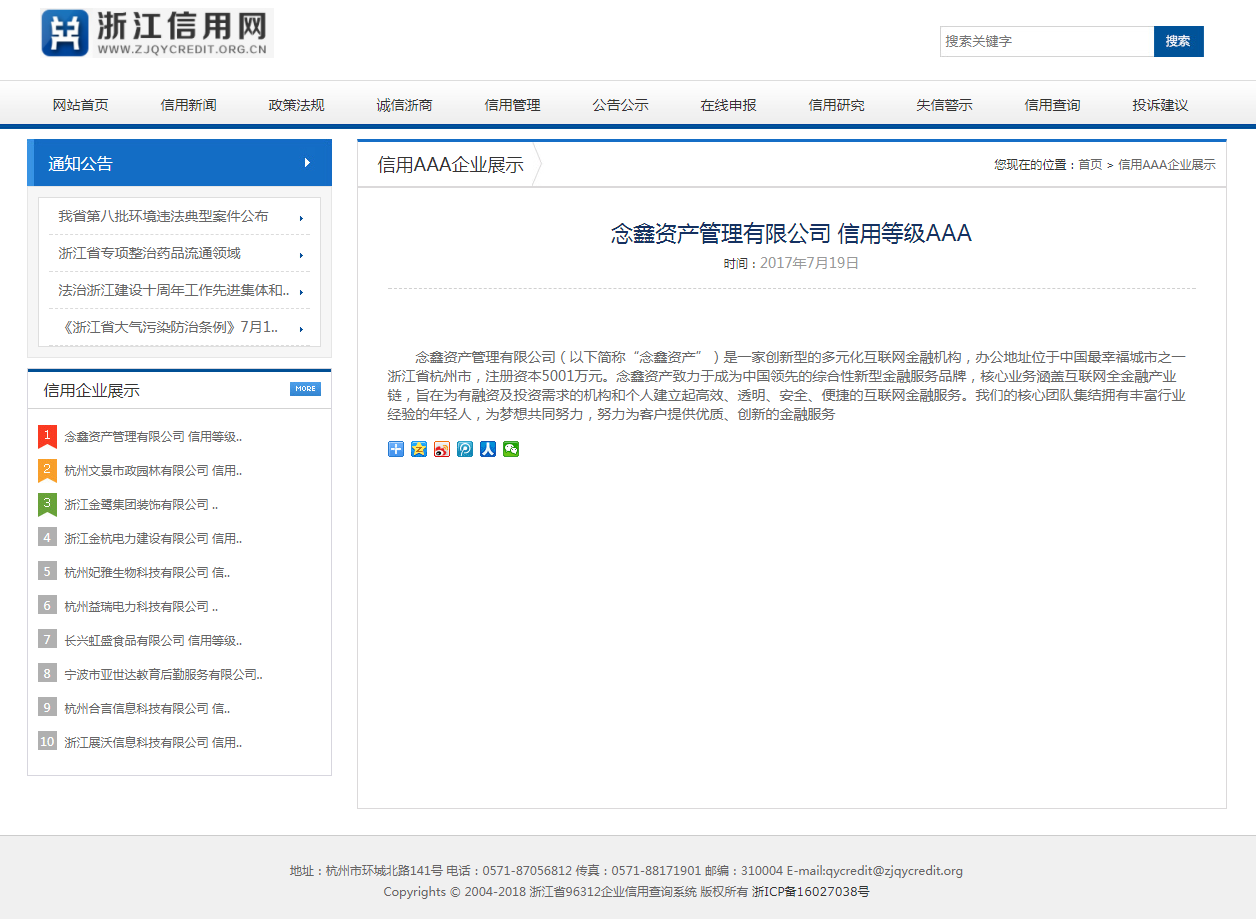Open the 信用新闻 menu item
1256x919 pixels.
point(189,105)
